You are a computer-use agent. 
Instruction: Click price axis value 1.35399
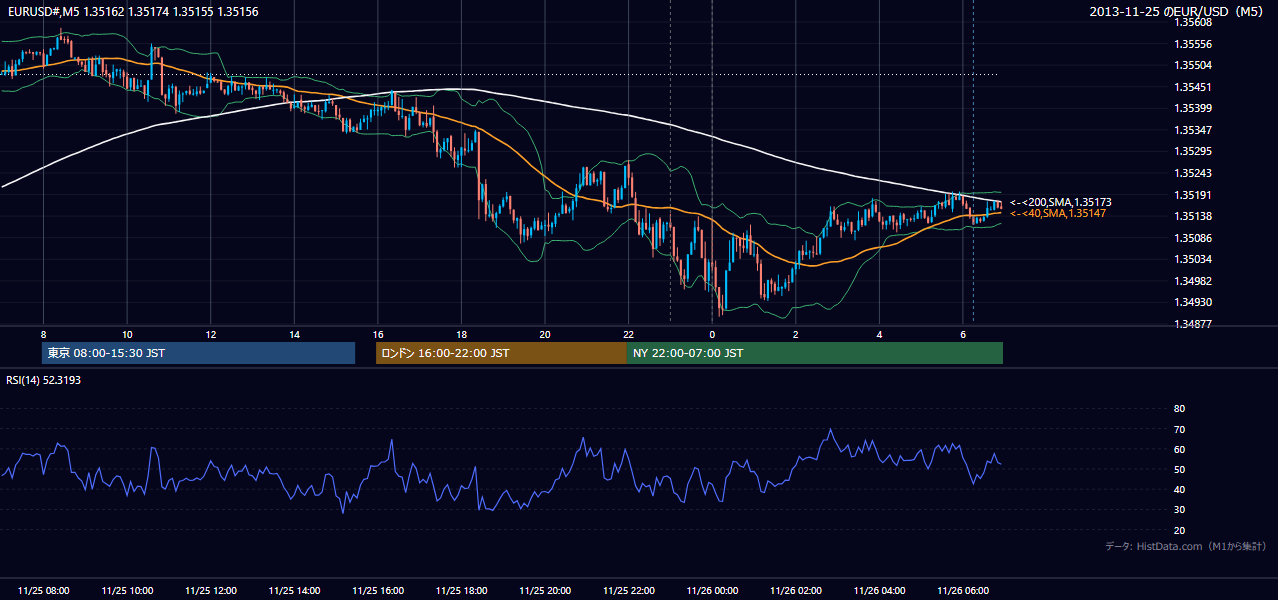click(1192, 108)
